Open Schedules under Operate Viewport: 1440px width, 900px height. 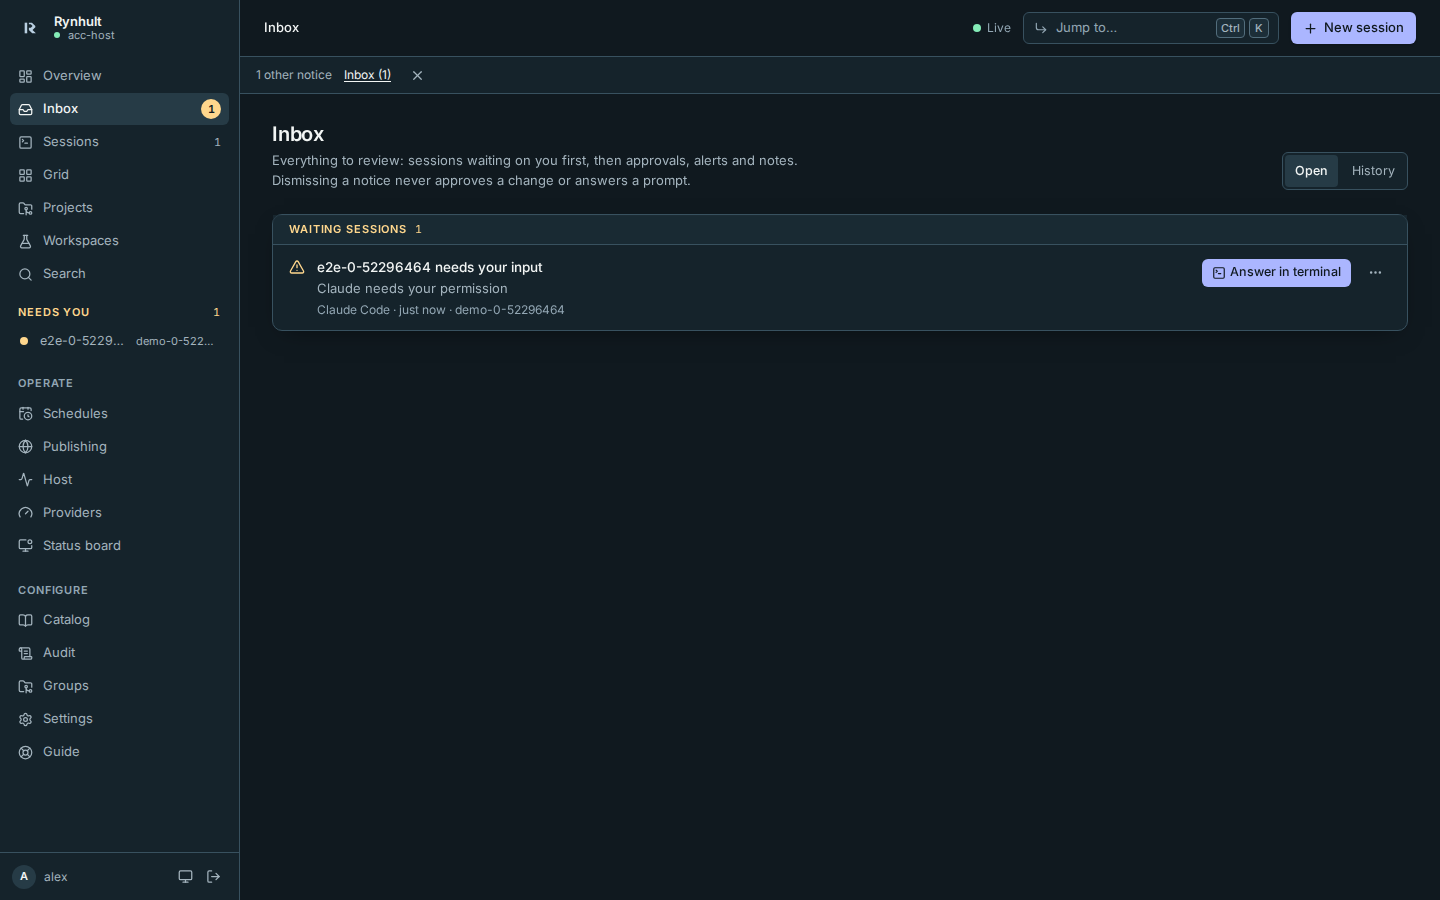(119, 414)
